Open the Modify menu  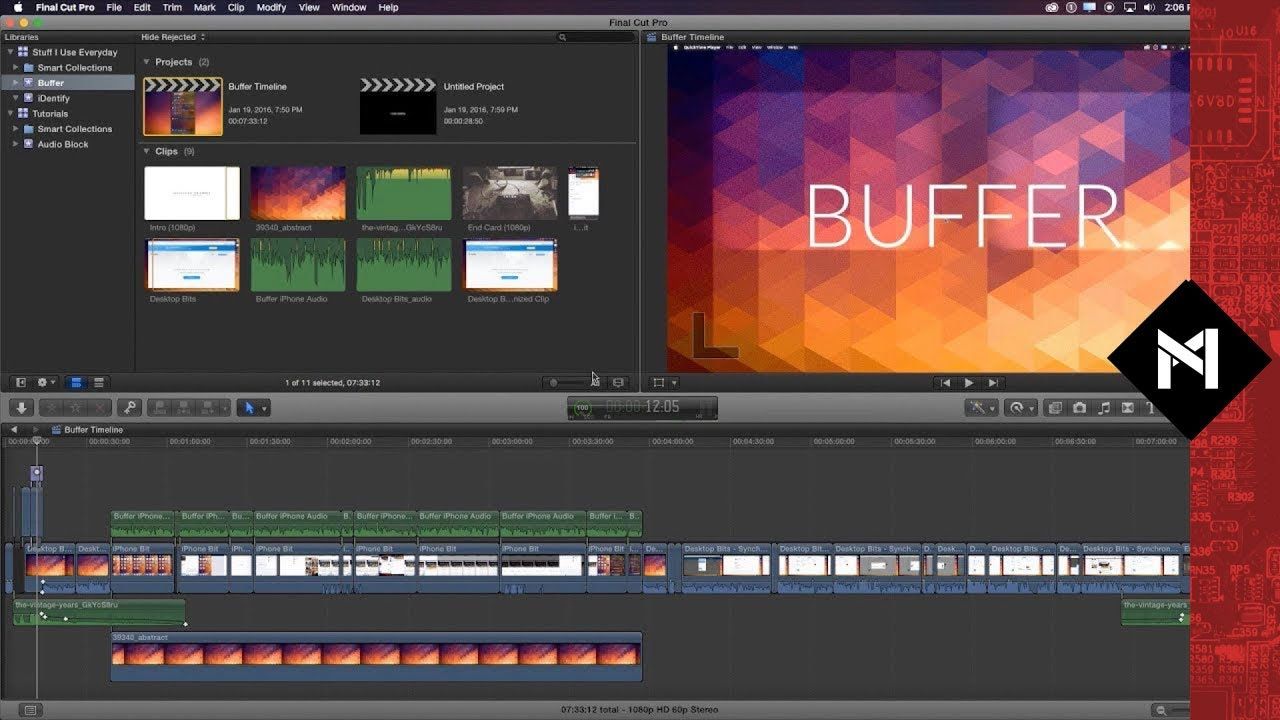[270, 7]
